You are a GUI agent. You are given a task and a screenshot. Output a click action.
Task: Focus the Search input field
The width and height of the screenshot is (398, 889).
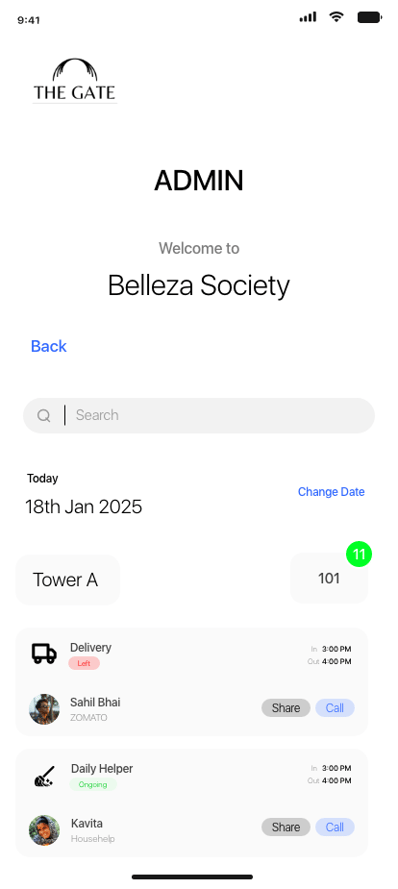click(x=199, y=416)
